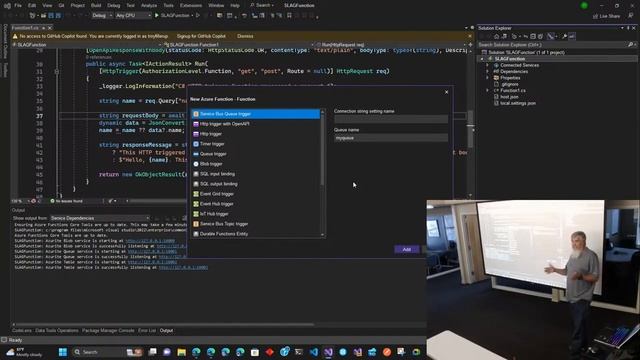Expand Dependencies node
Screen dimensions: 640x360
487,71
